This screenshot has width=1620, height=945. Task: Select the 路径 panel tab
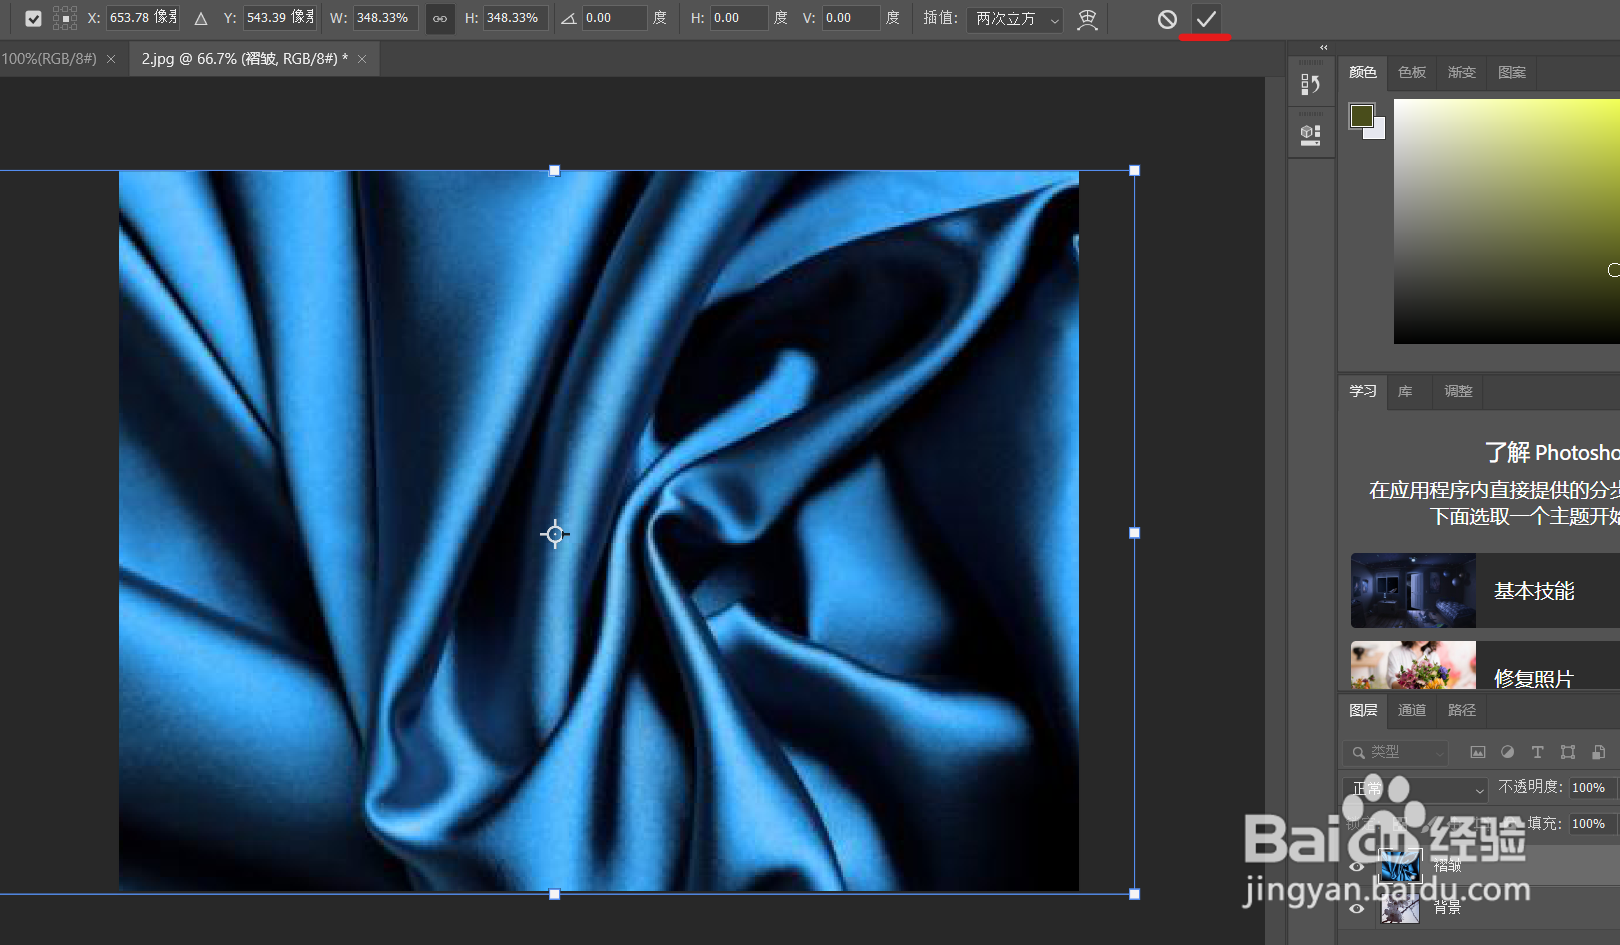pyautogui.click(x=1462, y=710)
